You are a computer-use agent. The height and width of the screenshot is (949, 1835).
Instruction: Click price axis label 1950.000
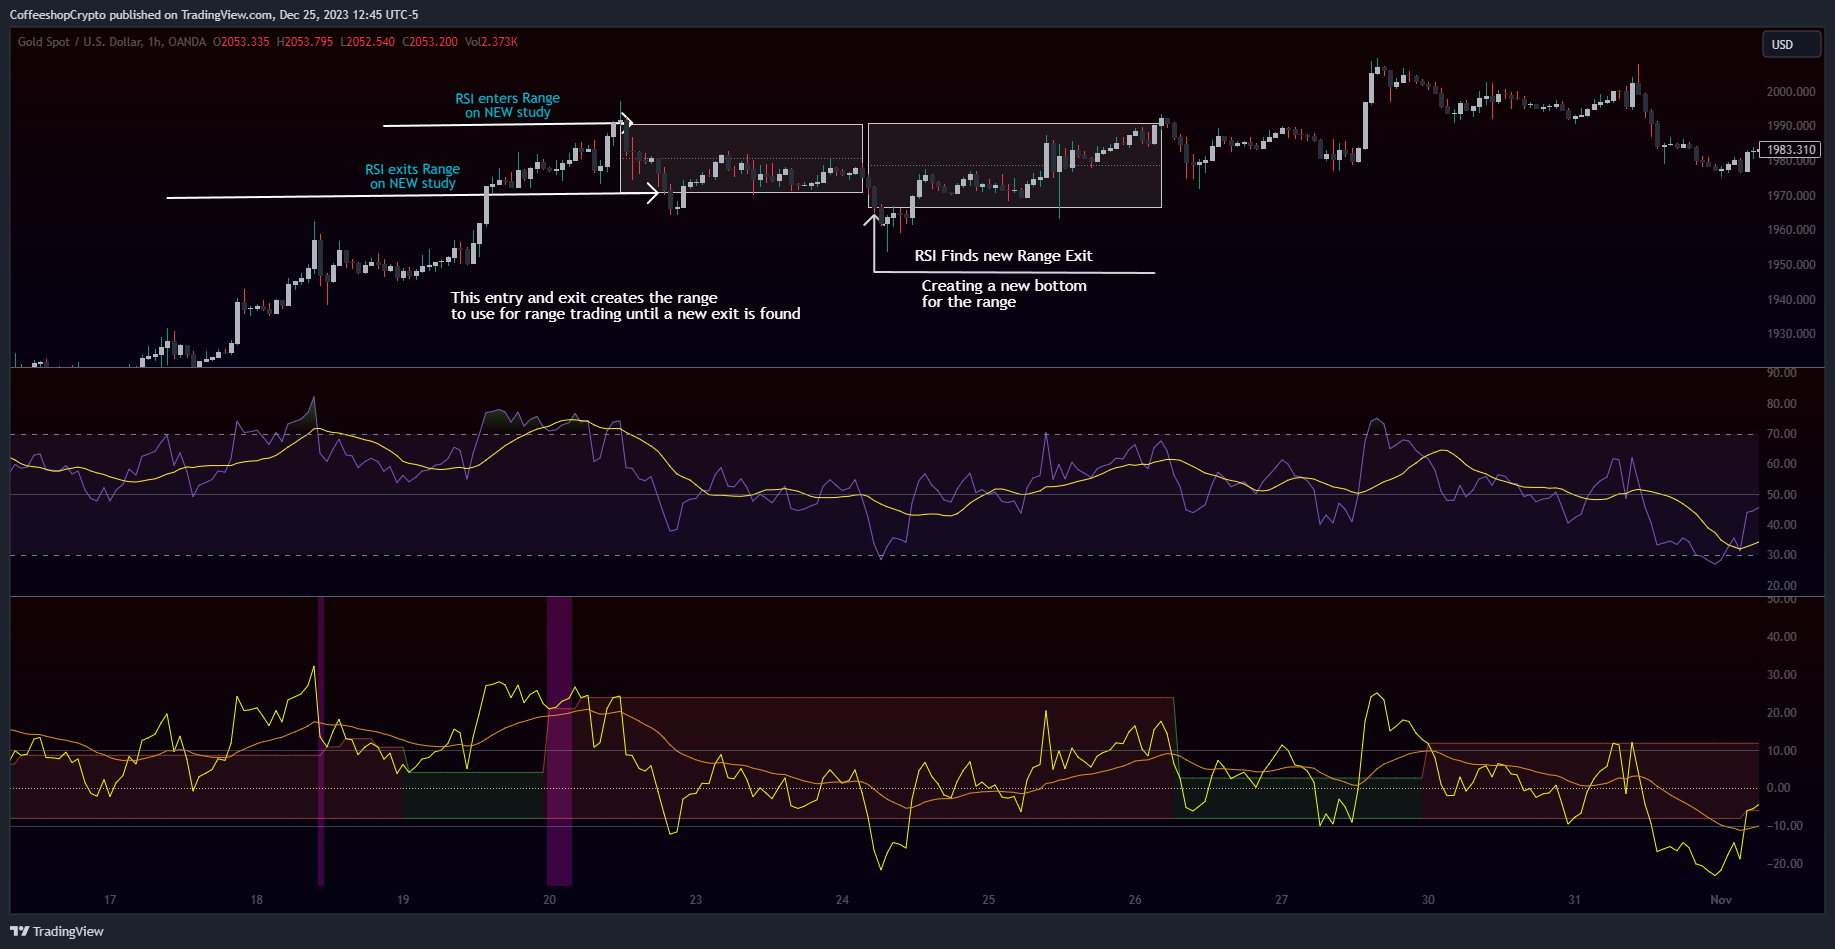[x=1791, y=265]
